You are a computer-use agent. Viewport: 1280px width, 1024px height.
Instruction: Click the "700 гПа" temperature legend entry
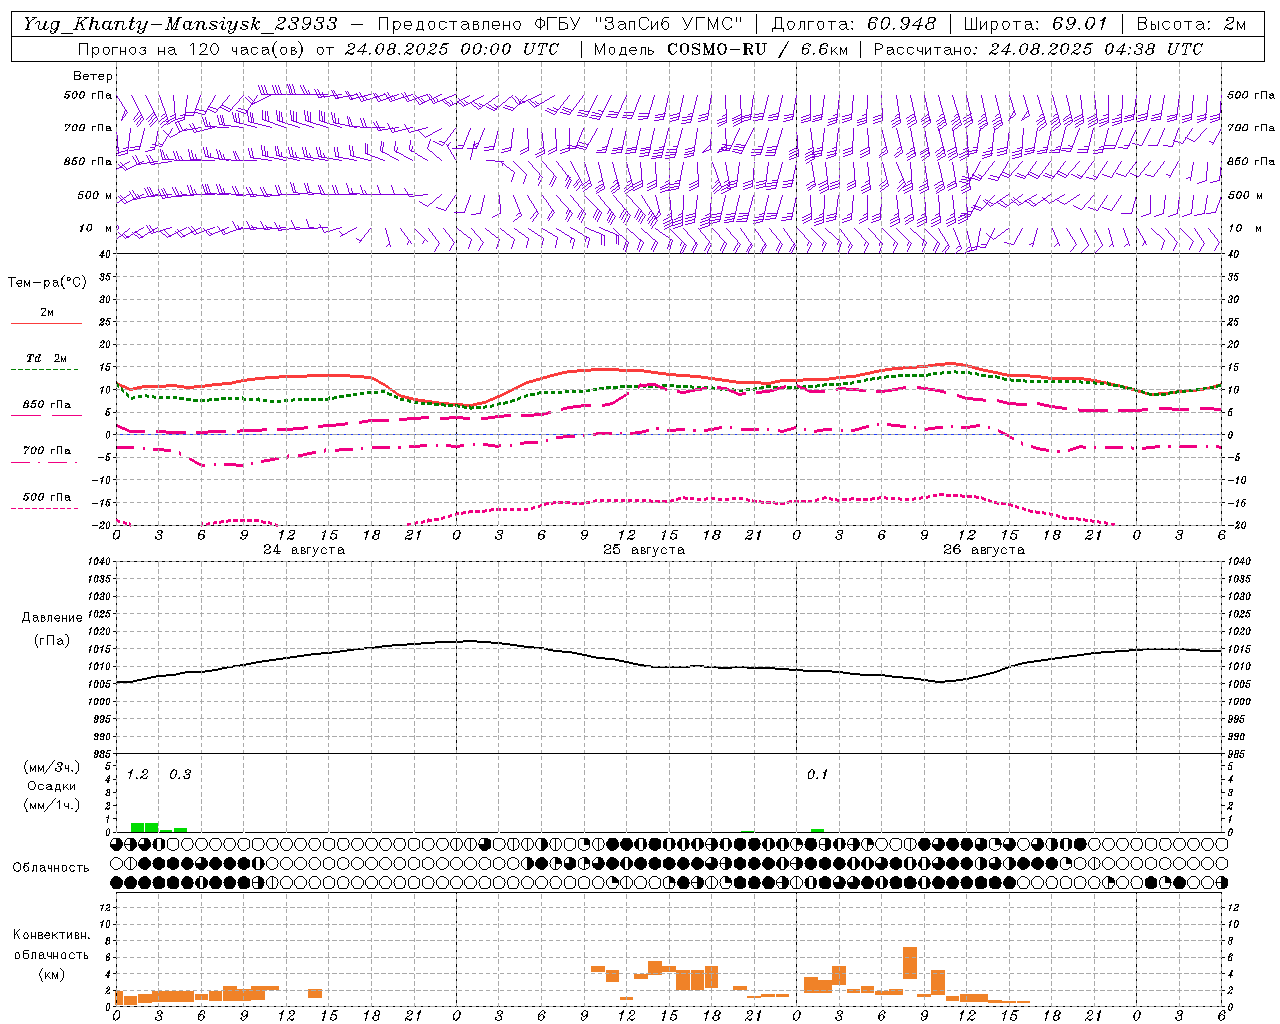coord(47,451)
